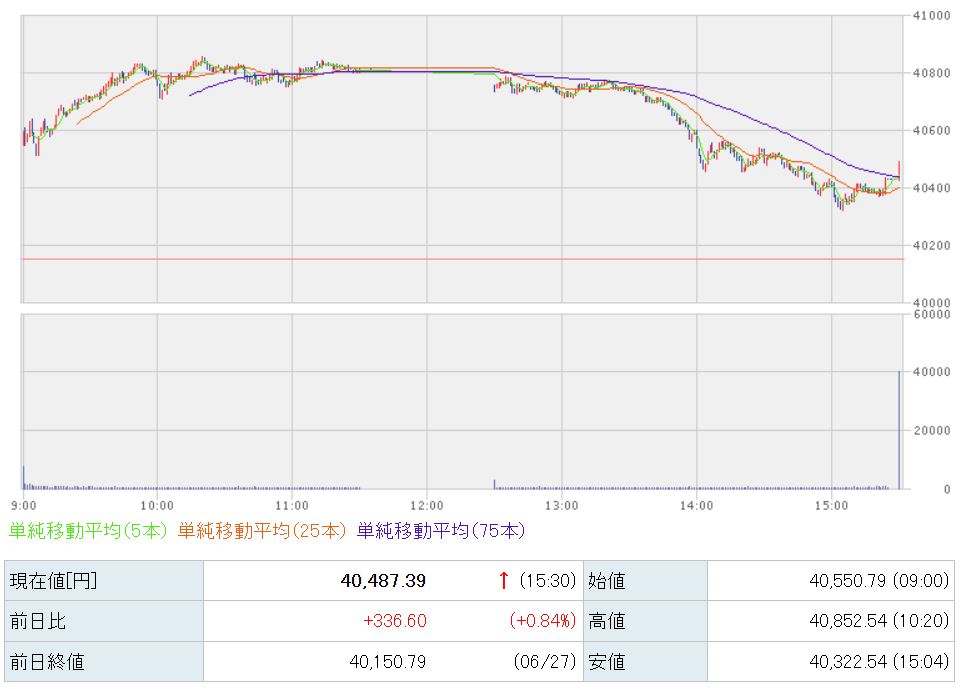Viewport: 960px width, 689px height.
Task: Click the final candlestick spike near 15:30
Action: click(899, 170)
